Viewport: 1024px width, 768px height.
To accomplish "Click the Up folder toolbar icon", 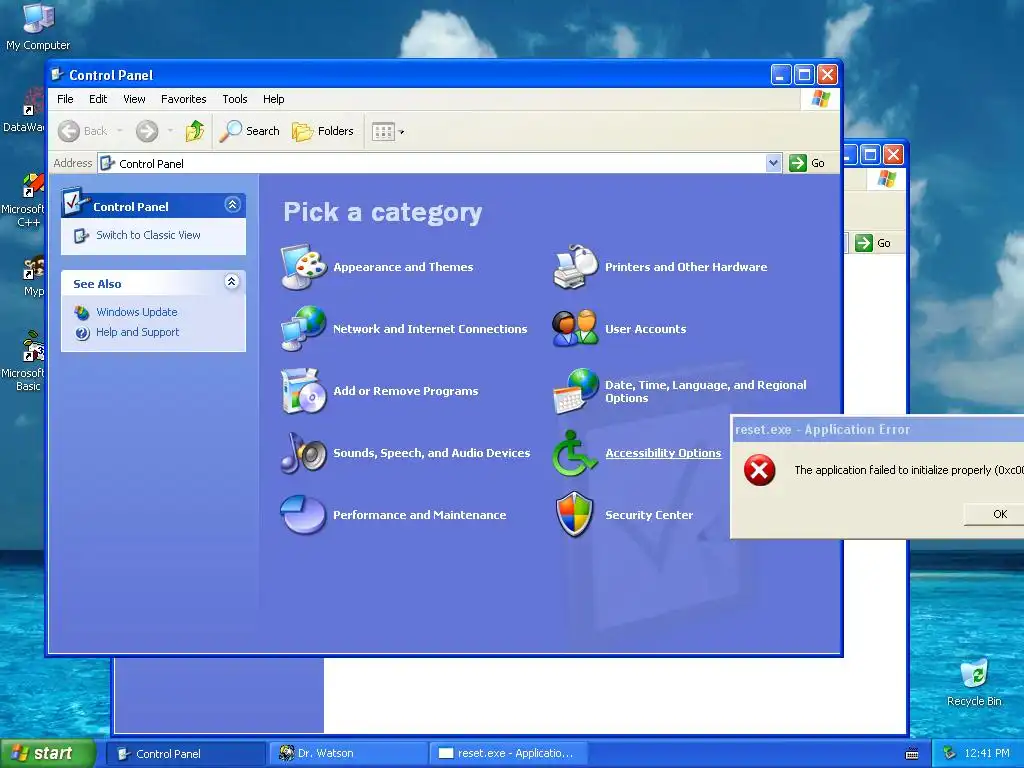I will point(194,131).
